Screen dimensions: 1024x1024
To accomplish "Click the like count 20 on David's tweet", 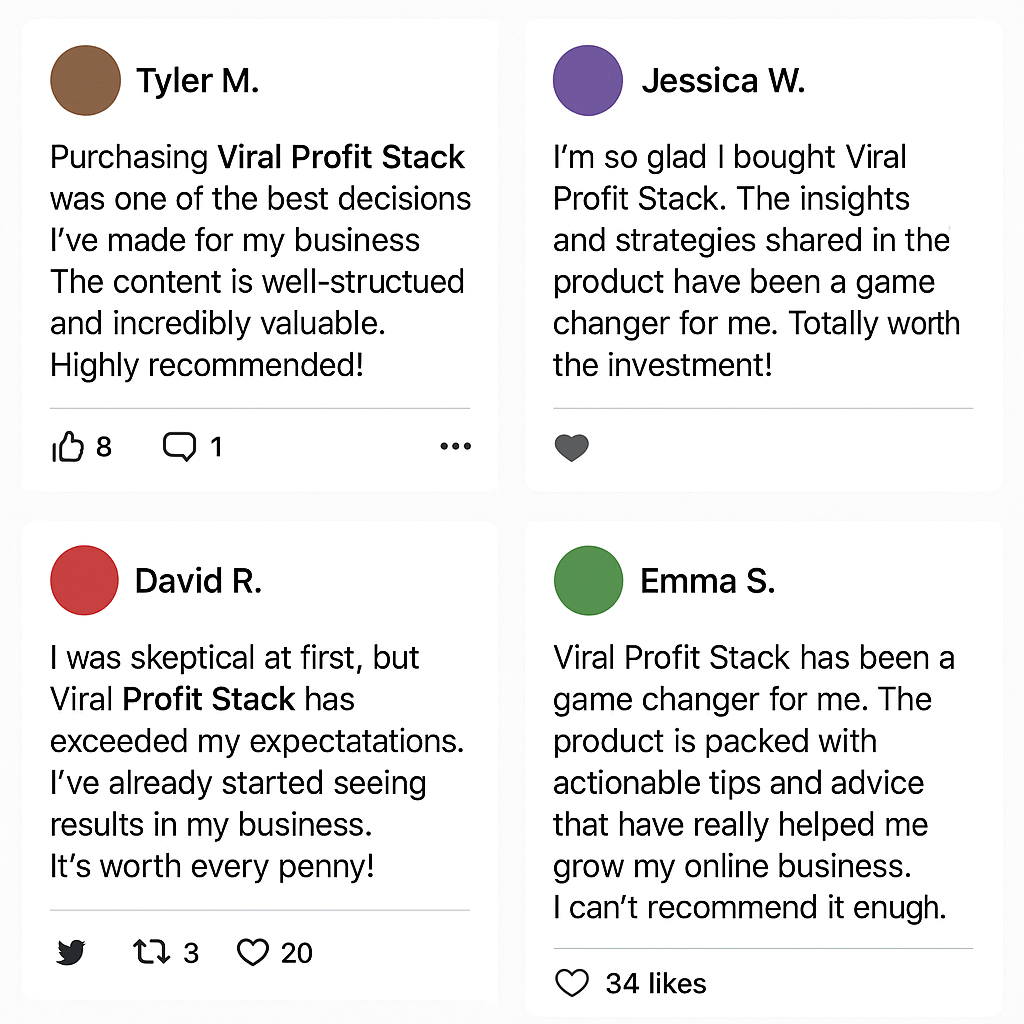I will pyautogui.click(x=296, y=953).
